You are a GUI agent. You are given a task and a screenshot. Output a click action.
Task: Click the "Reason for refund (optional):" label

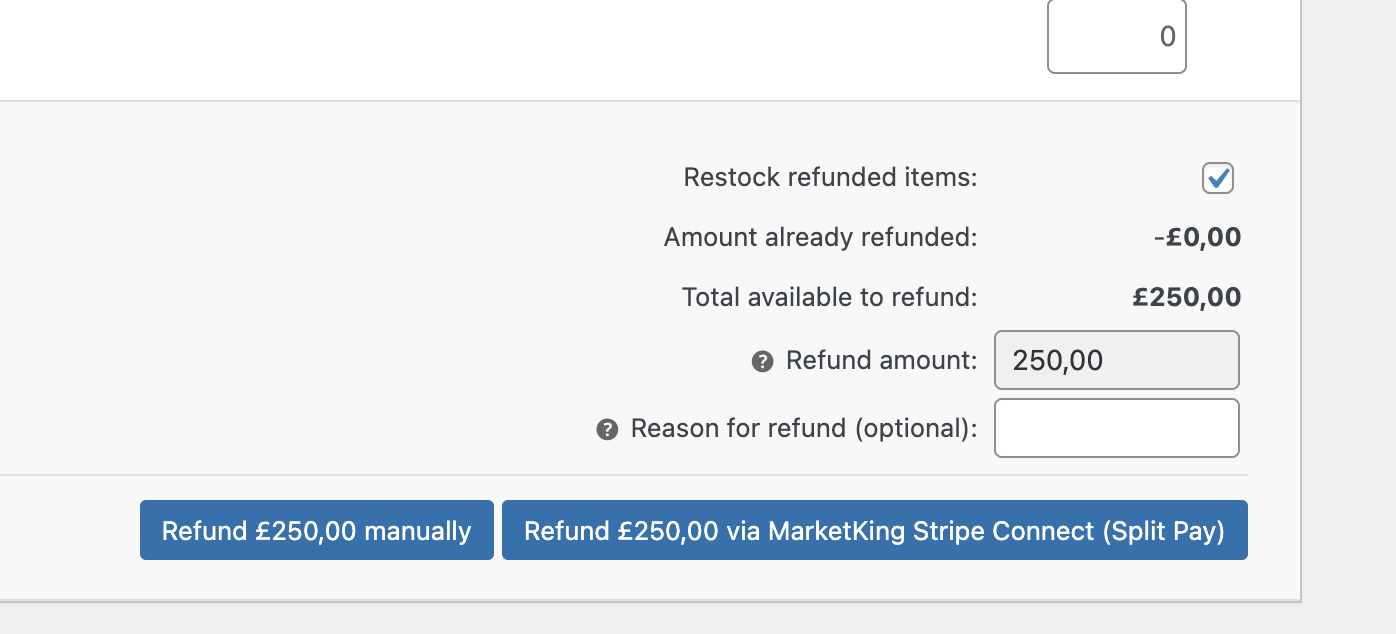804,428
